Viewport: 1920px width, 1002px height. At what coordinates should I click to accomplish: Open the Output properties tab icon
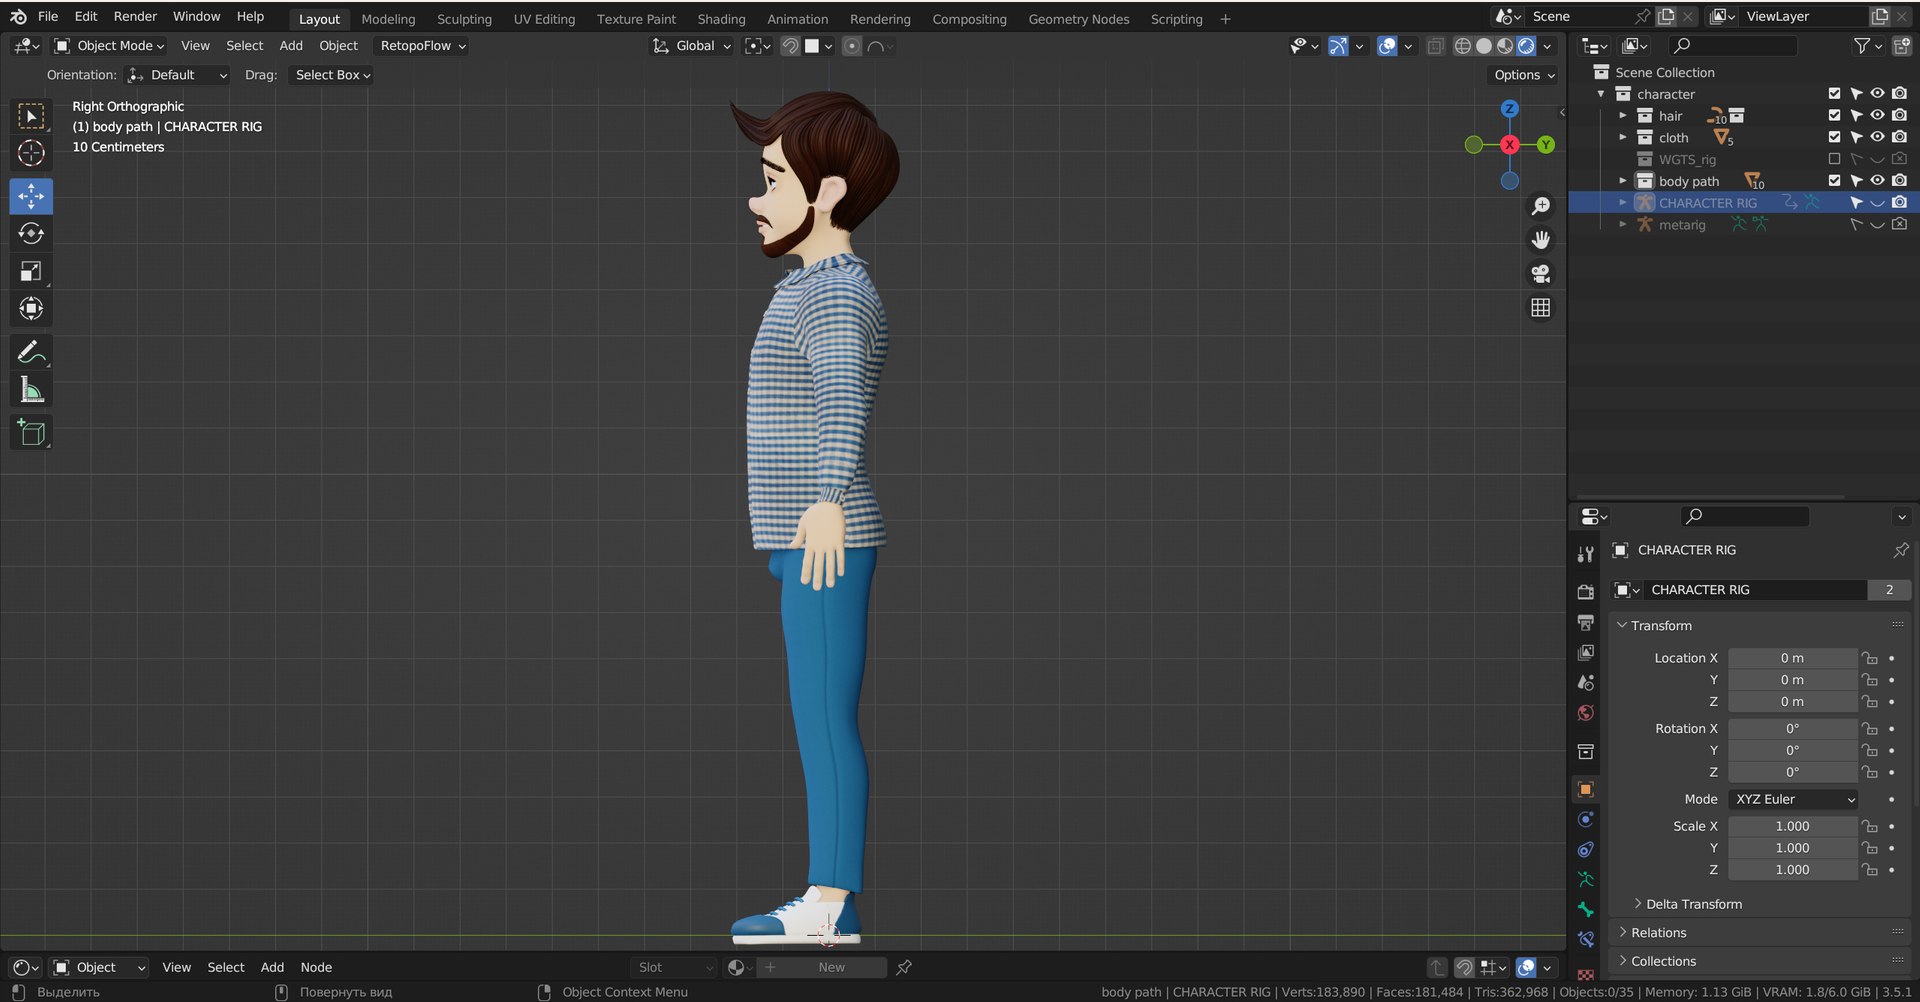pos(1586,622)
